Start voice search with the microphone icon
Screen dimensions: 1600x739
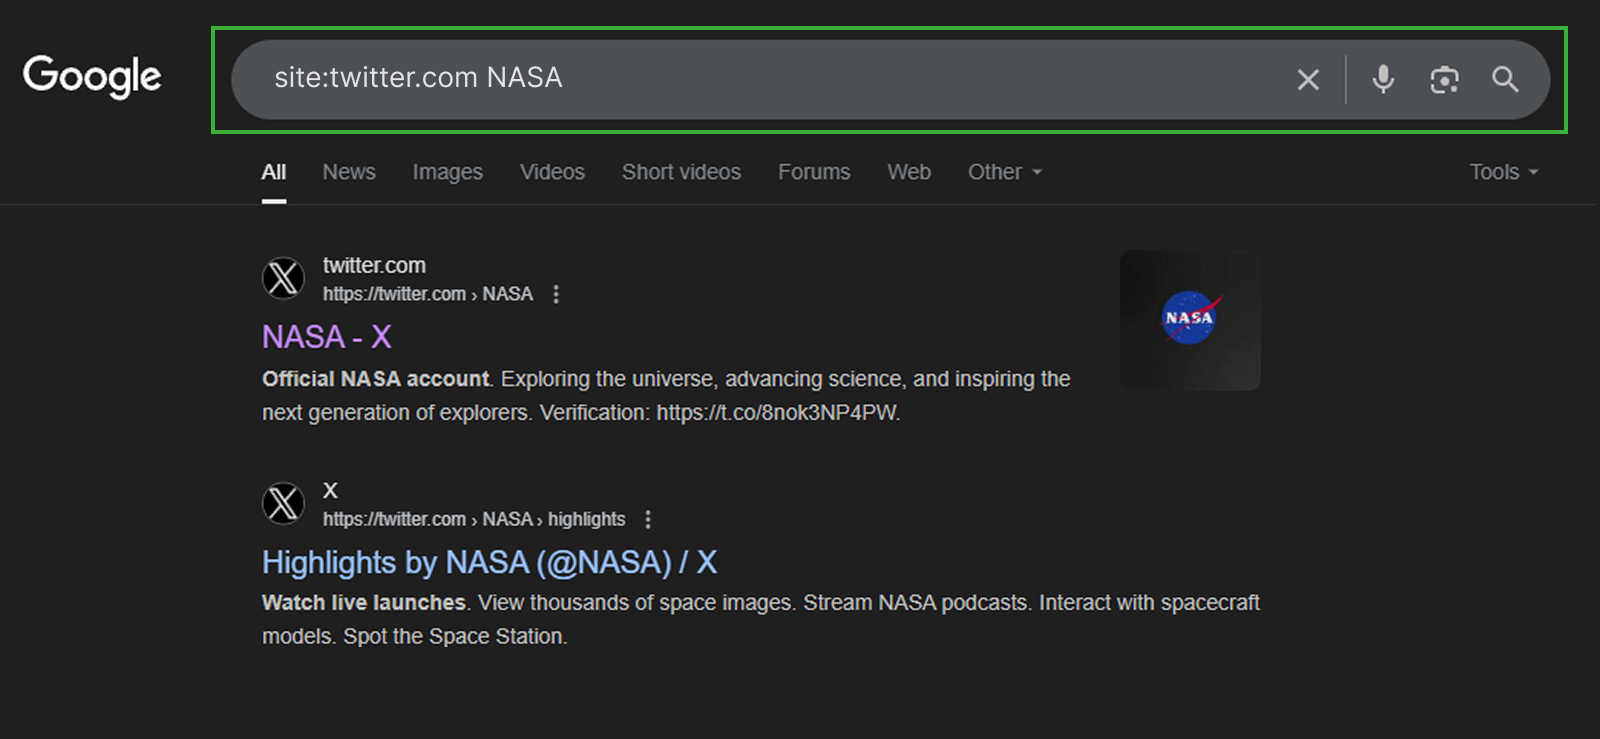[1383, 79]
